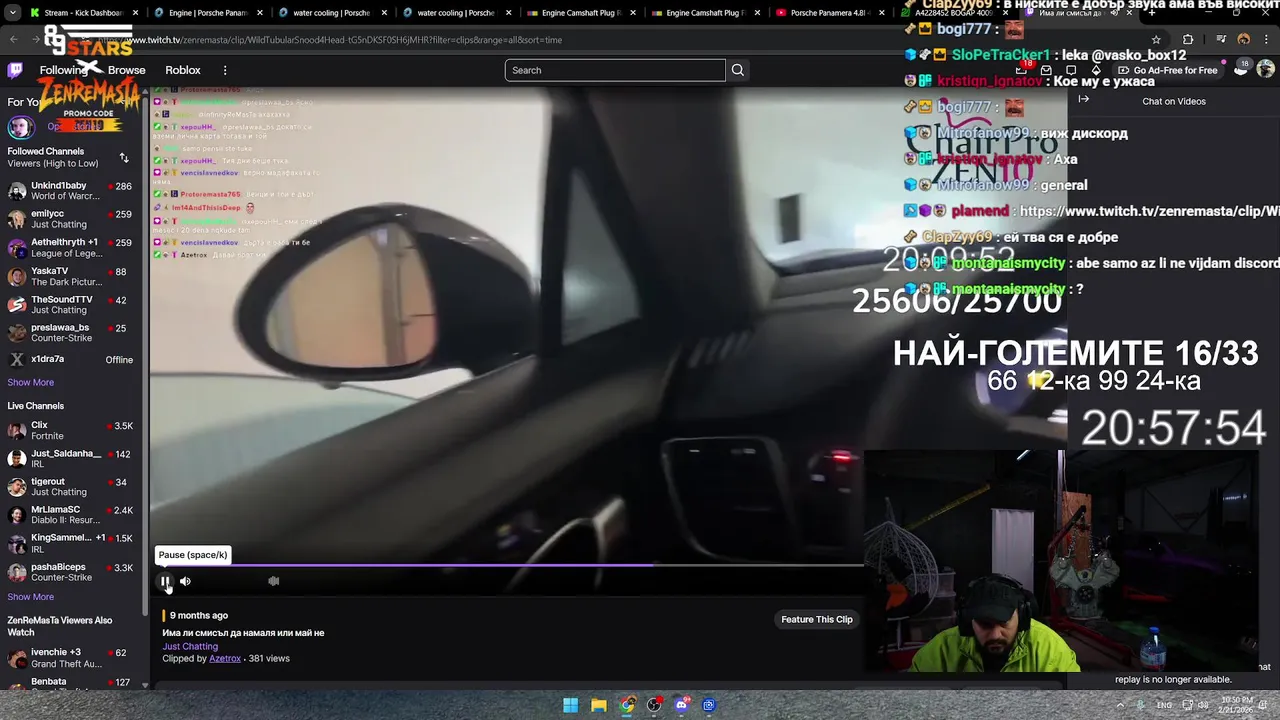Collapse the Chat on Videos panel arrow
Screen dimensions: 1280x720
pos(1083,99)
